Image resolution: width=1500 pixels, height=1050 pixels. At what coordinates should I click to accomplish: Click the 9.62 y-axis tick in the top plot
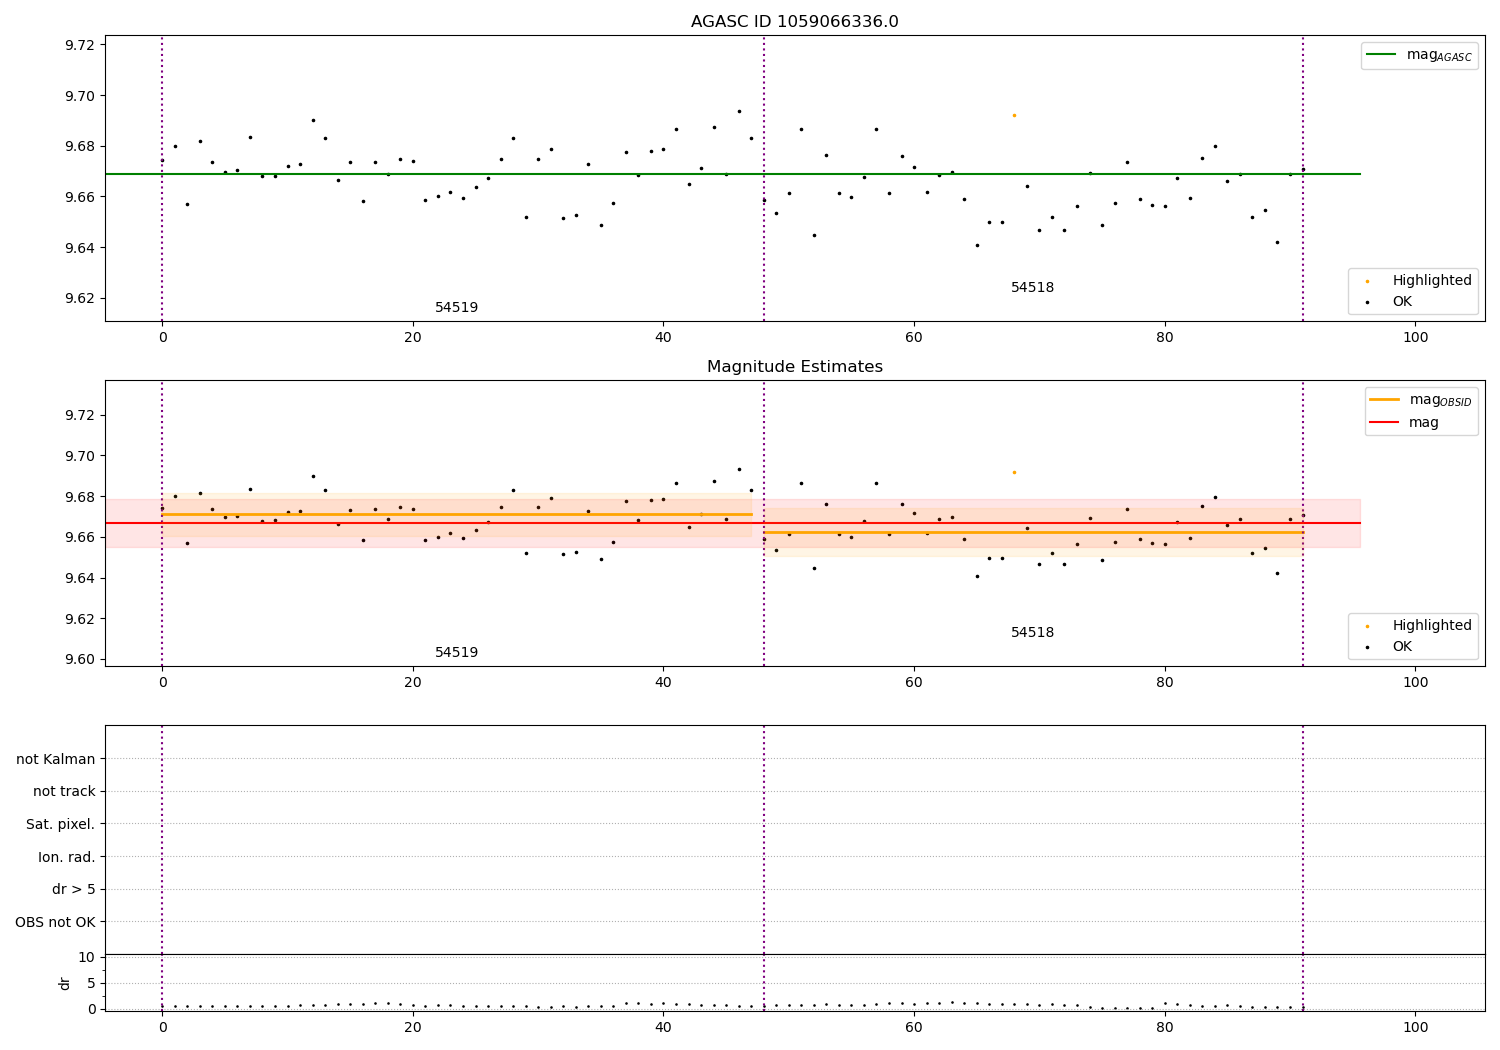80,298
